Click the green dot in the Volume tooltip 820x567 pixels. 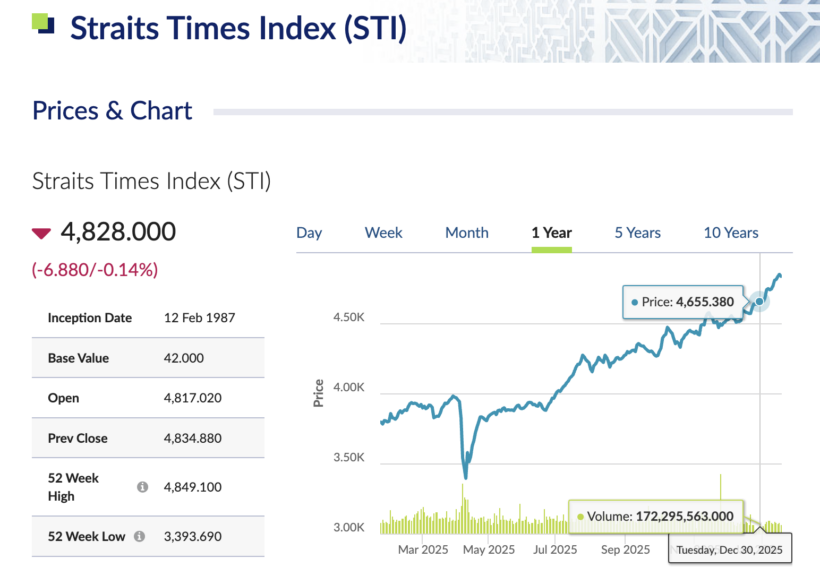[580, 517]
